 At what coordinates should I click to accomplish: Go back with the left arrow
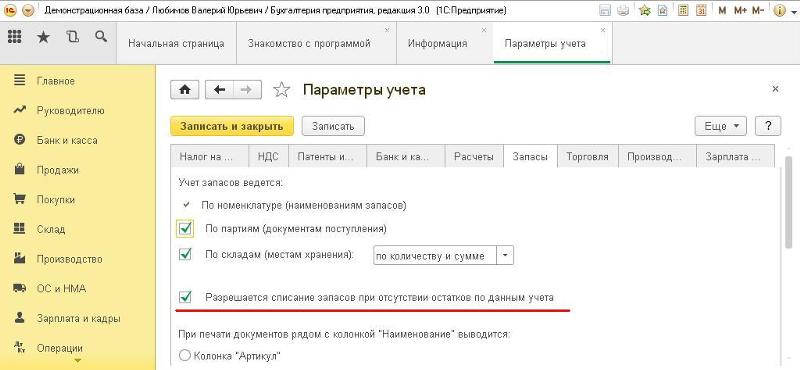(219, 90)
